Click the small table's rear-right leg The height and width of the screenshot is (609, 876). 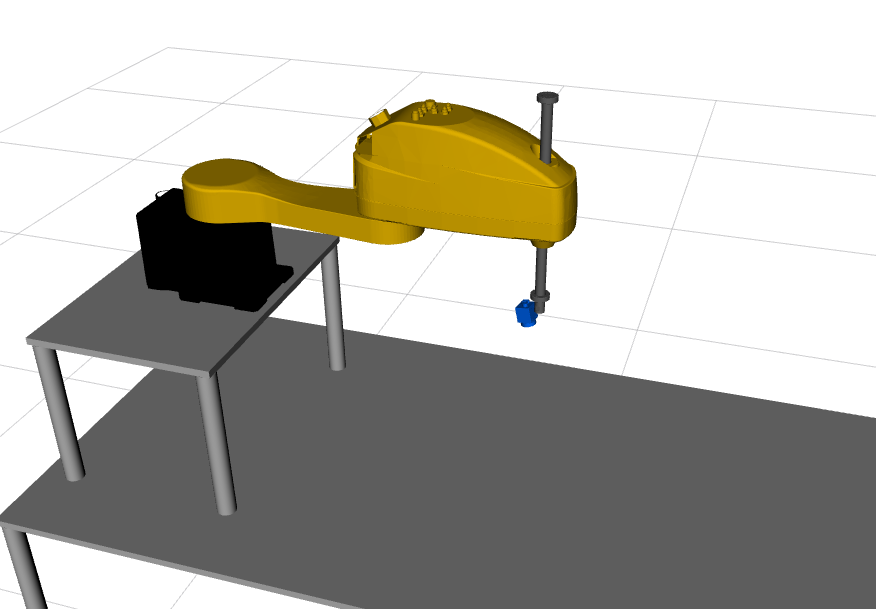click(334, 308)
